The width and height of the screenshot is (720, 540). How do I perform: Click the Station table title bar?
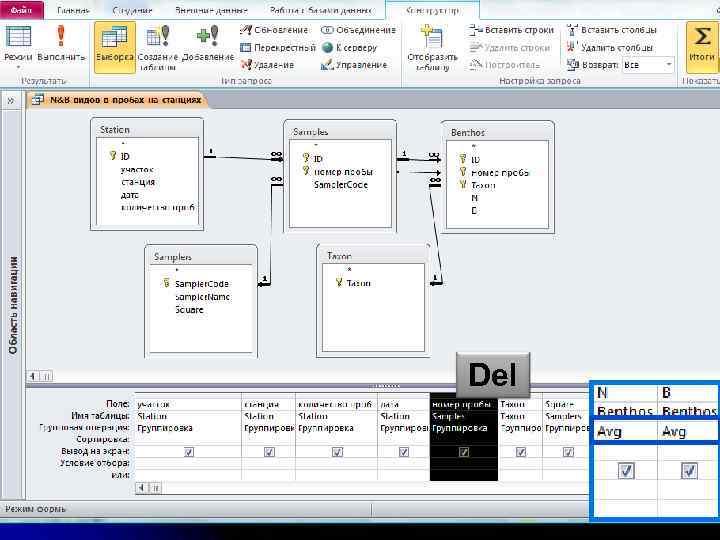(x=147, y=129)
